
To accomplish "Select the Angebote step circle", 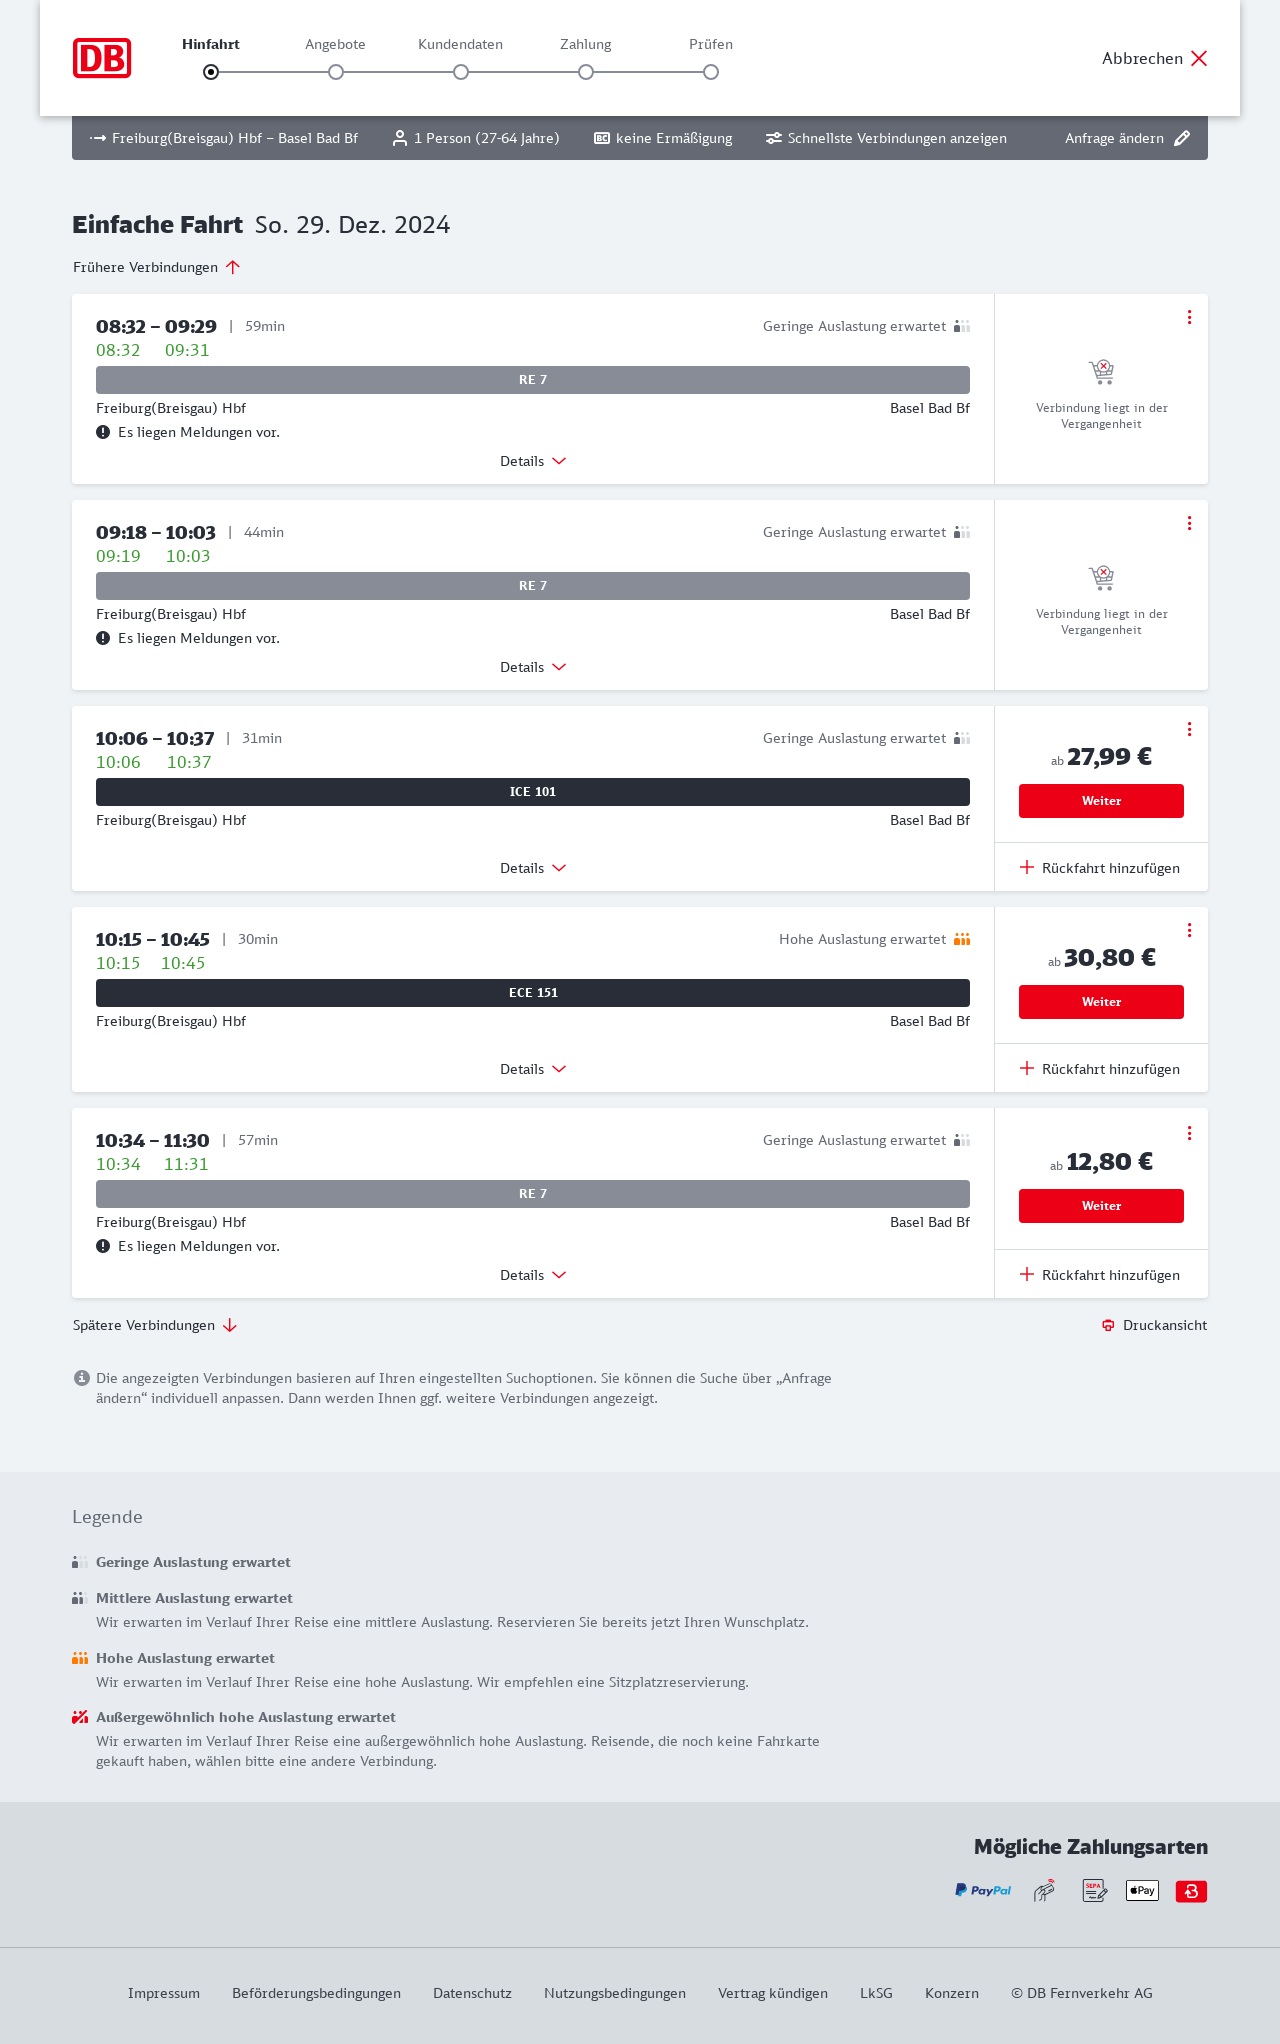I will (x=336, y=72).
